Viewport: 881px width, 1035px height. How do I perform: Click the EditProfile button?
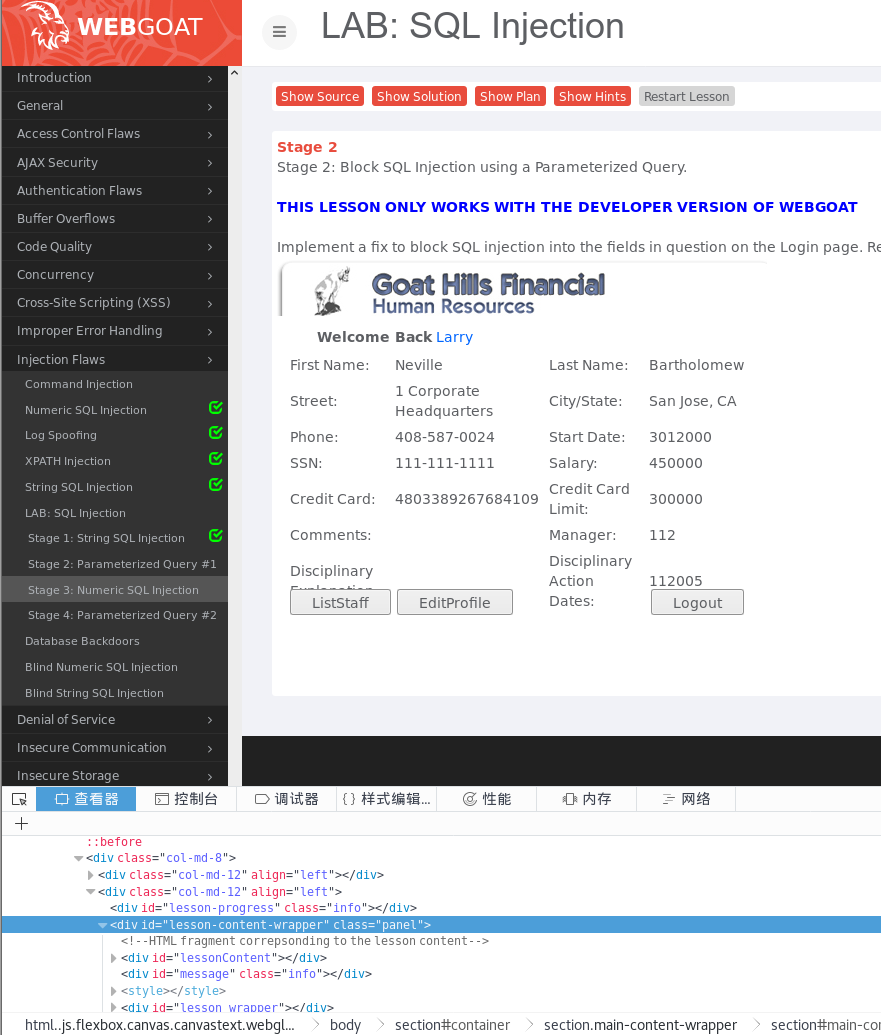click(x=455, y=603)
